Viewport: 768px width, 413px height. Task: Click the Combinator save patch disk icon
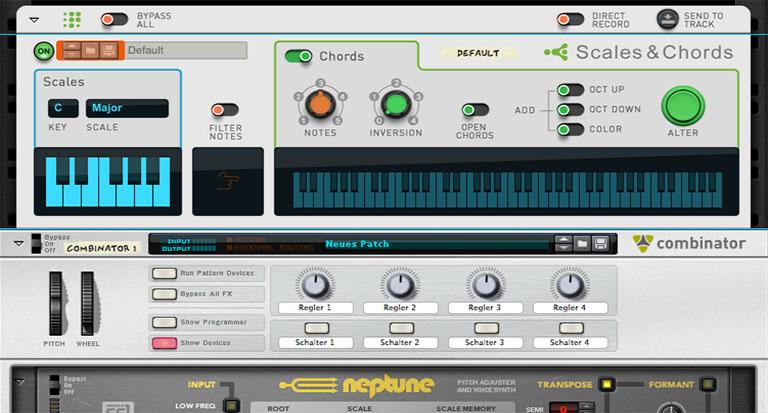coord(600,243)
